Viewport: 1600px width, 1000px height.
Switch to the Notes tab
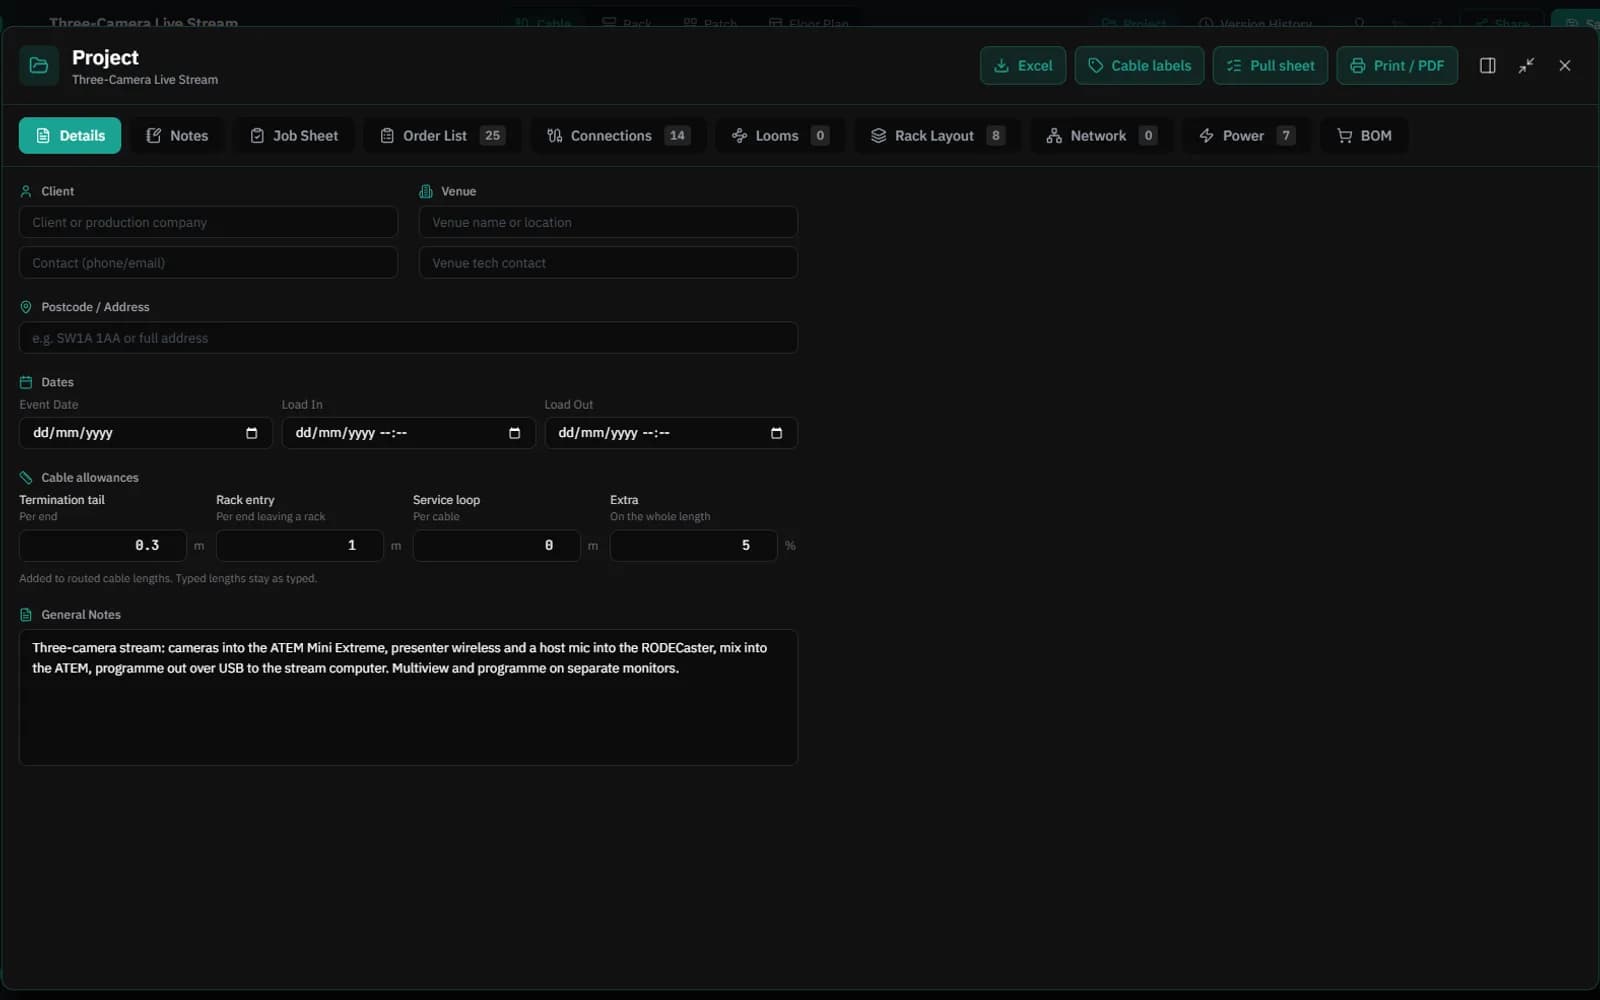tap(177, 136)
